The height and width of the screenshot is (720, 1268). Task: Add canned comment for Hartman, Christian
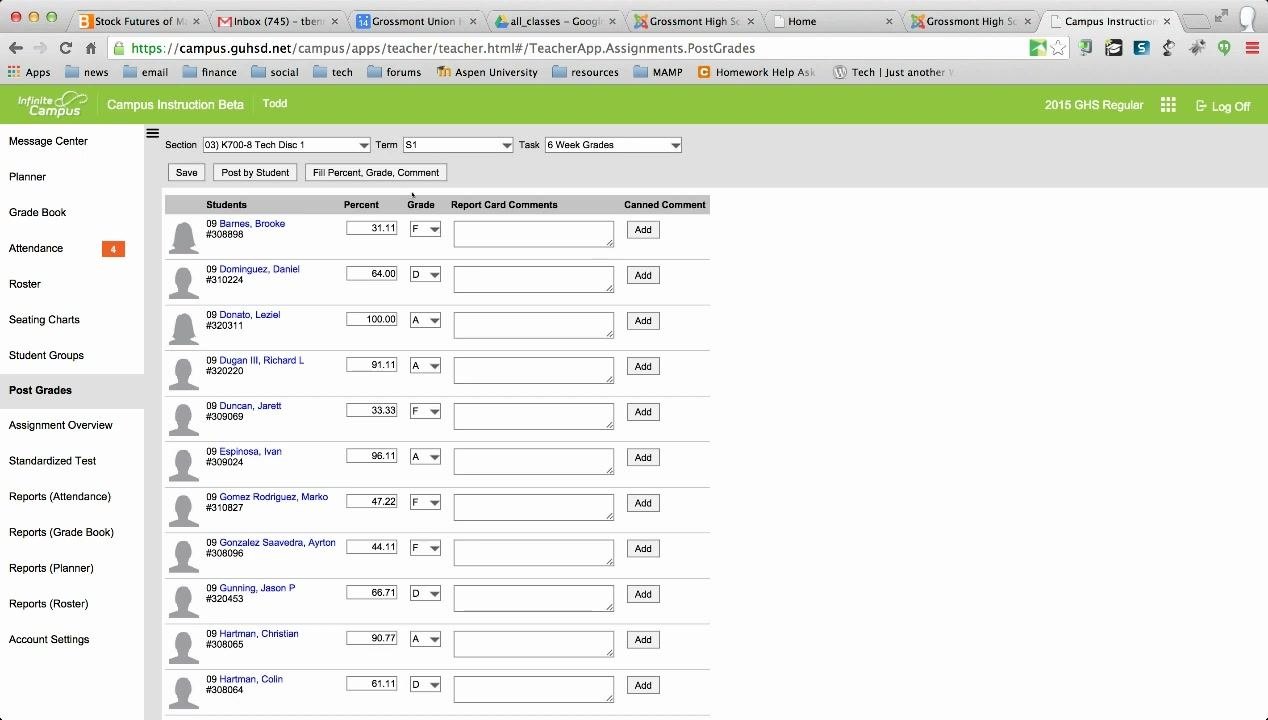click(643, 640)
